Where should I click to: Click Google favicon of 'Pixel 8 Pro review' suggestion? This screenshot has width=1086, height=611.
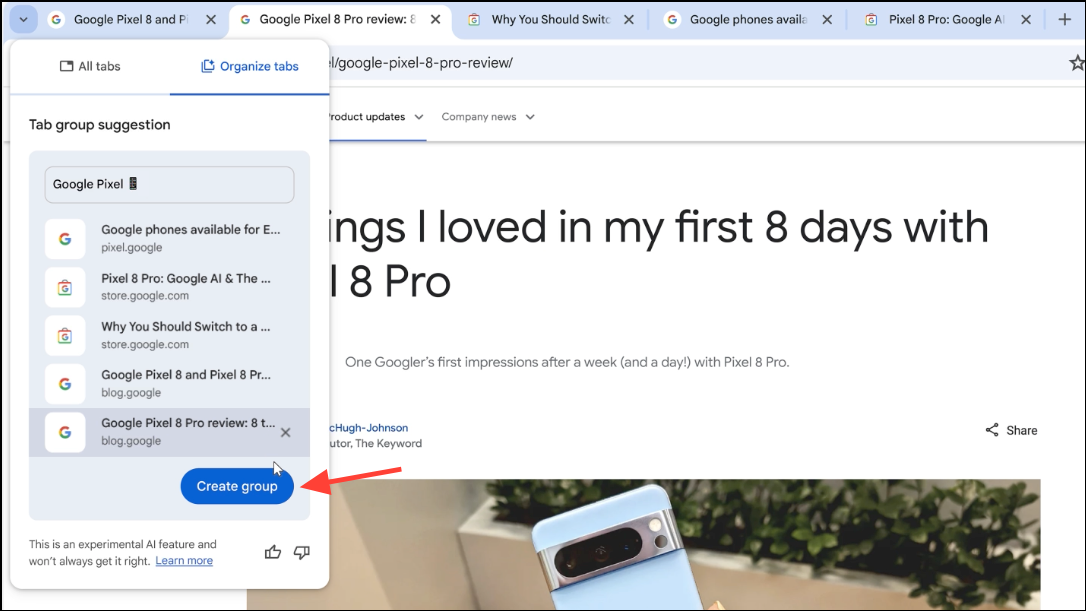pos(65,432)
